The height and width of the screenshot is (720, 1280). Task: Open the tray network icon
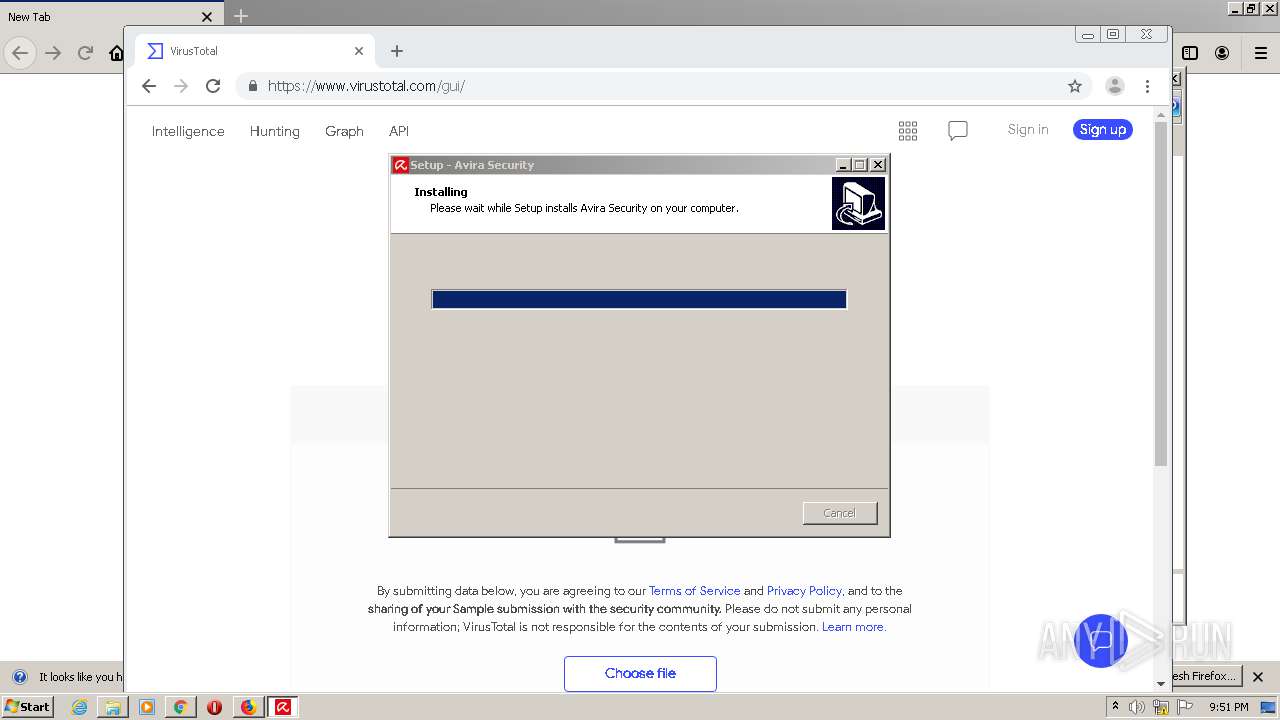coord(1161,707)
